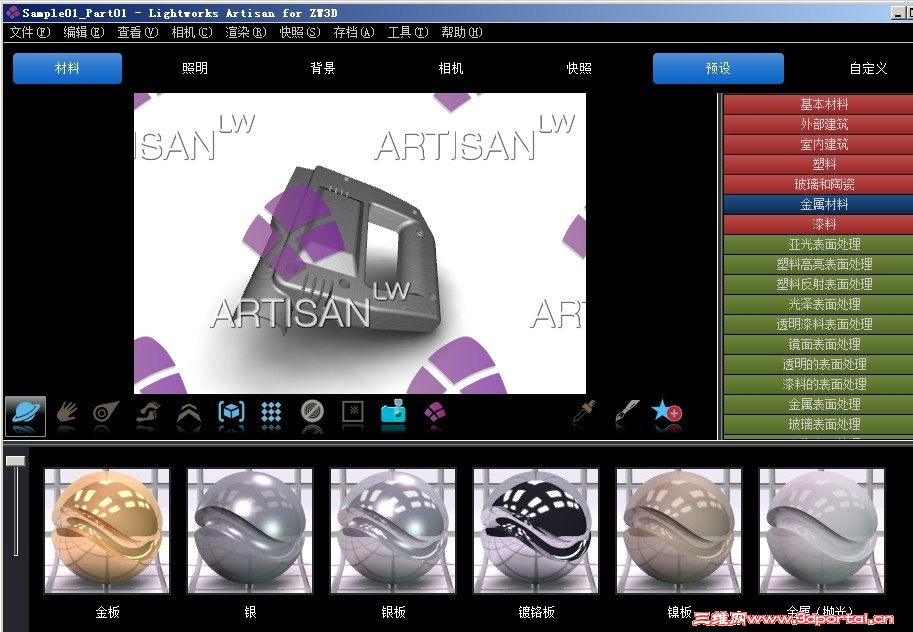Select the 预设 presets button
The width and height of the screenshot is (913, 632).
pos(719,68)
